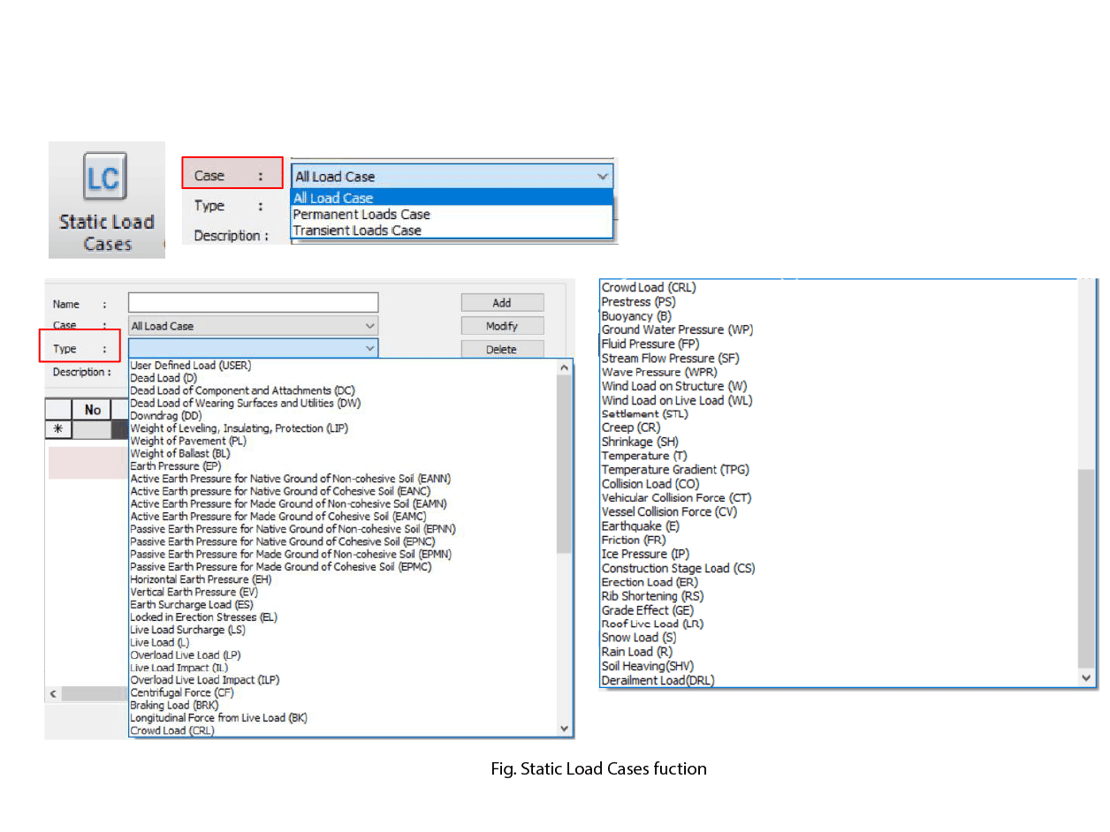
Task: Select Transient Loads Case option
Action: 357,231
